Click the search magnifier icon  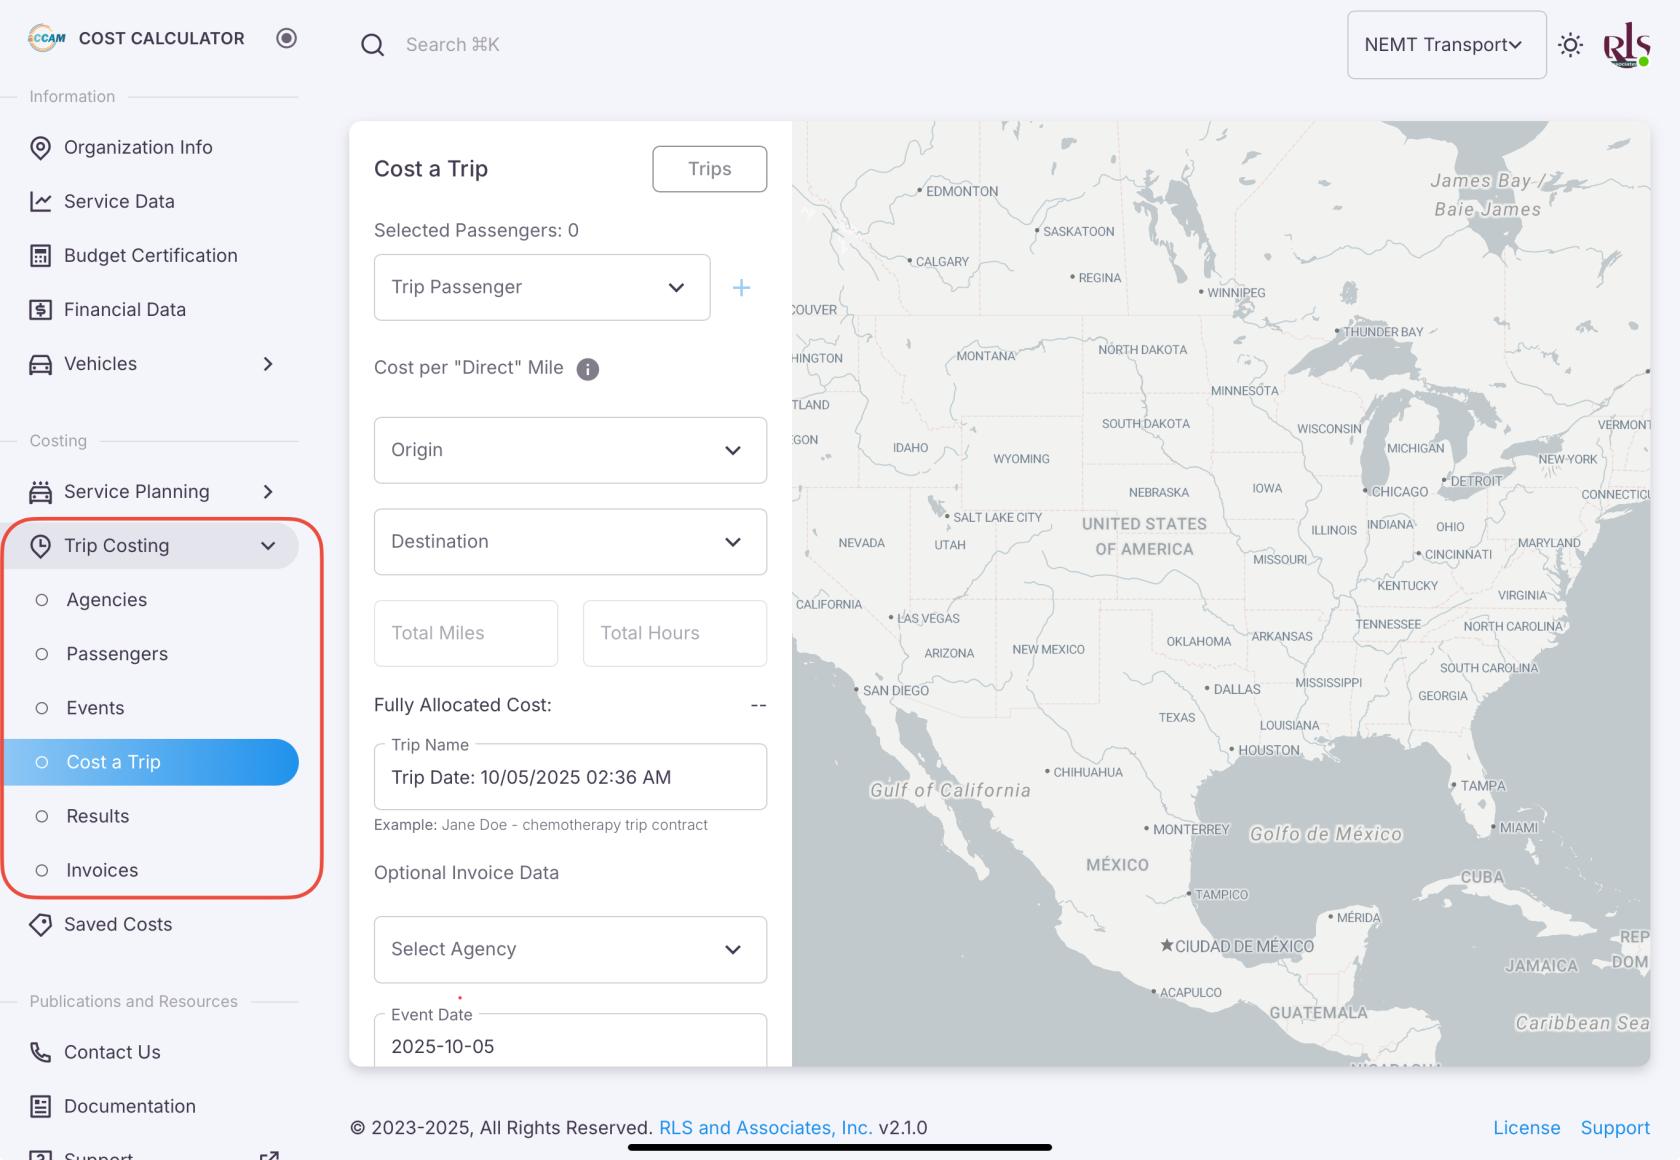[372, 45]
